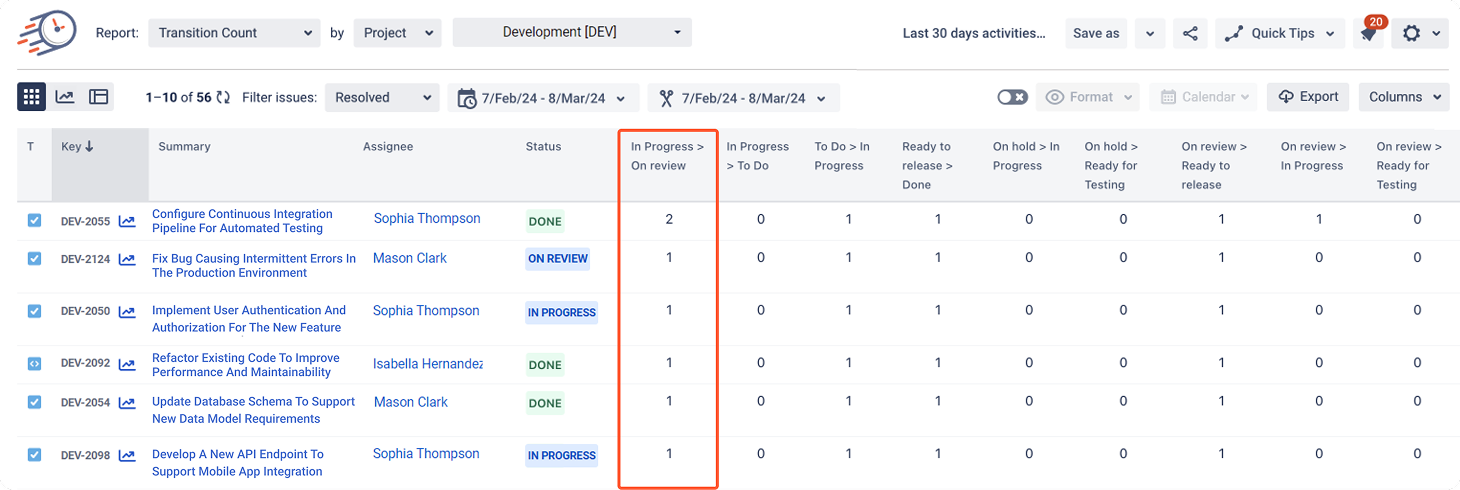Viewport: 1460px width, 490px height.
Task: Open the Report type dropdown Transition Count
Action: pyautogui.click(x=234, y=33)
